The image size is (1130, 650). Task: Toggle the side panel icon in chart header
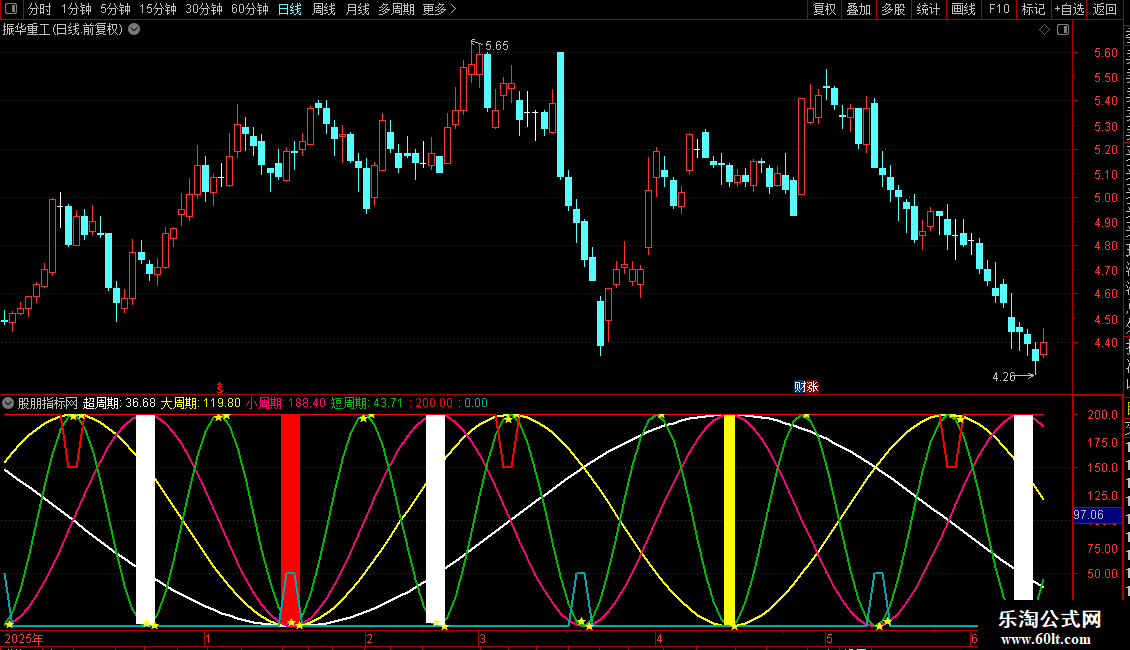pyautogui.click(x=1063, y=30)
